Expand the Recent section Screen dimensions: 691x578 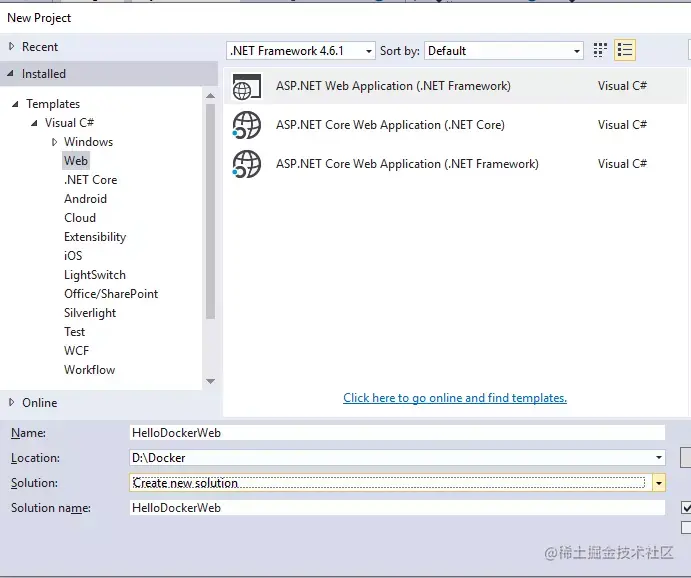11,46
